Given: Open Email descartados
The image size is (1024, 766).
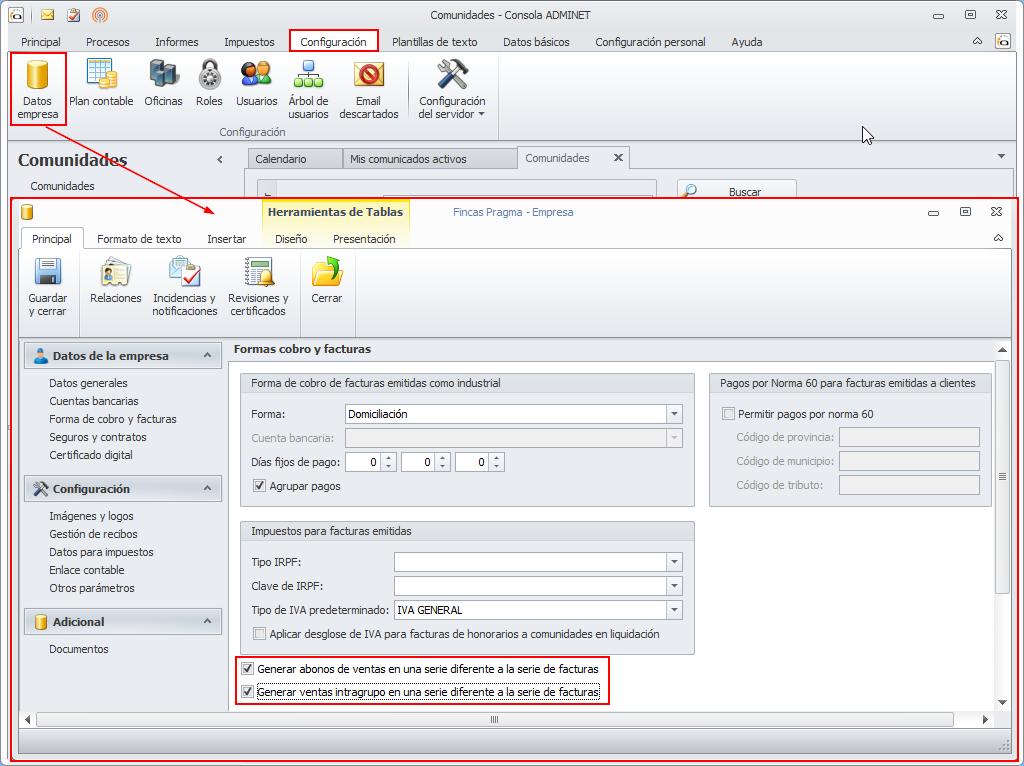Looking at the screenshot, I should pos(368,90).
